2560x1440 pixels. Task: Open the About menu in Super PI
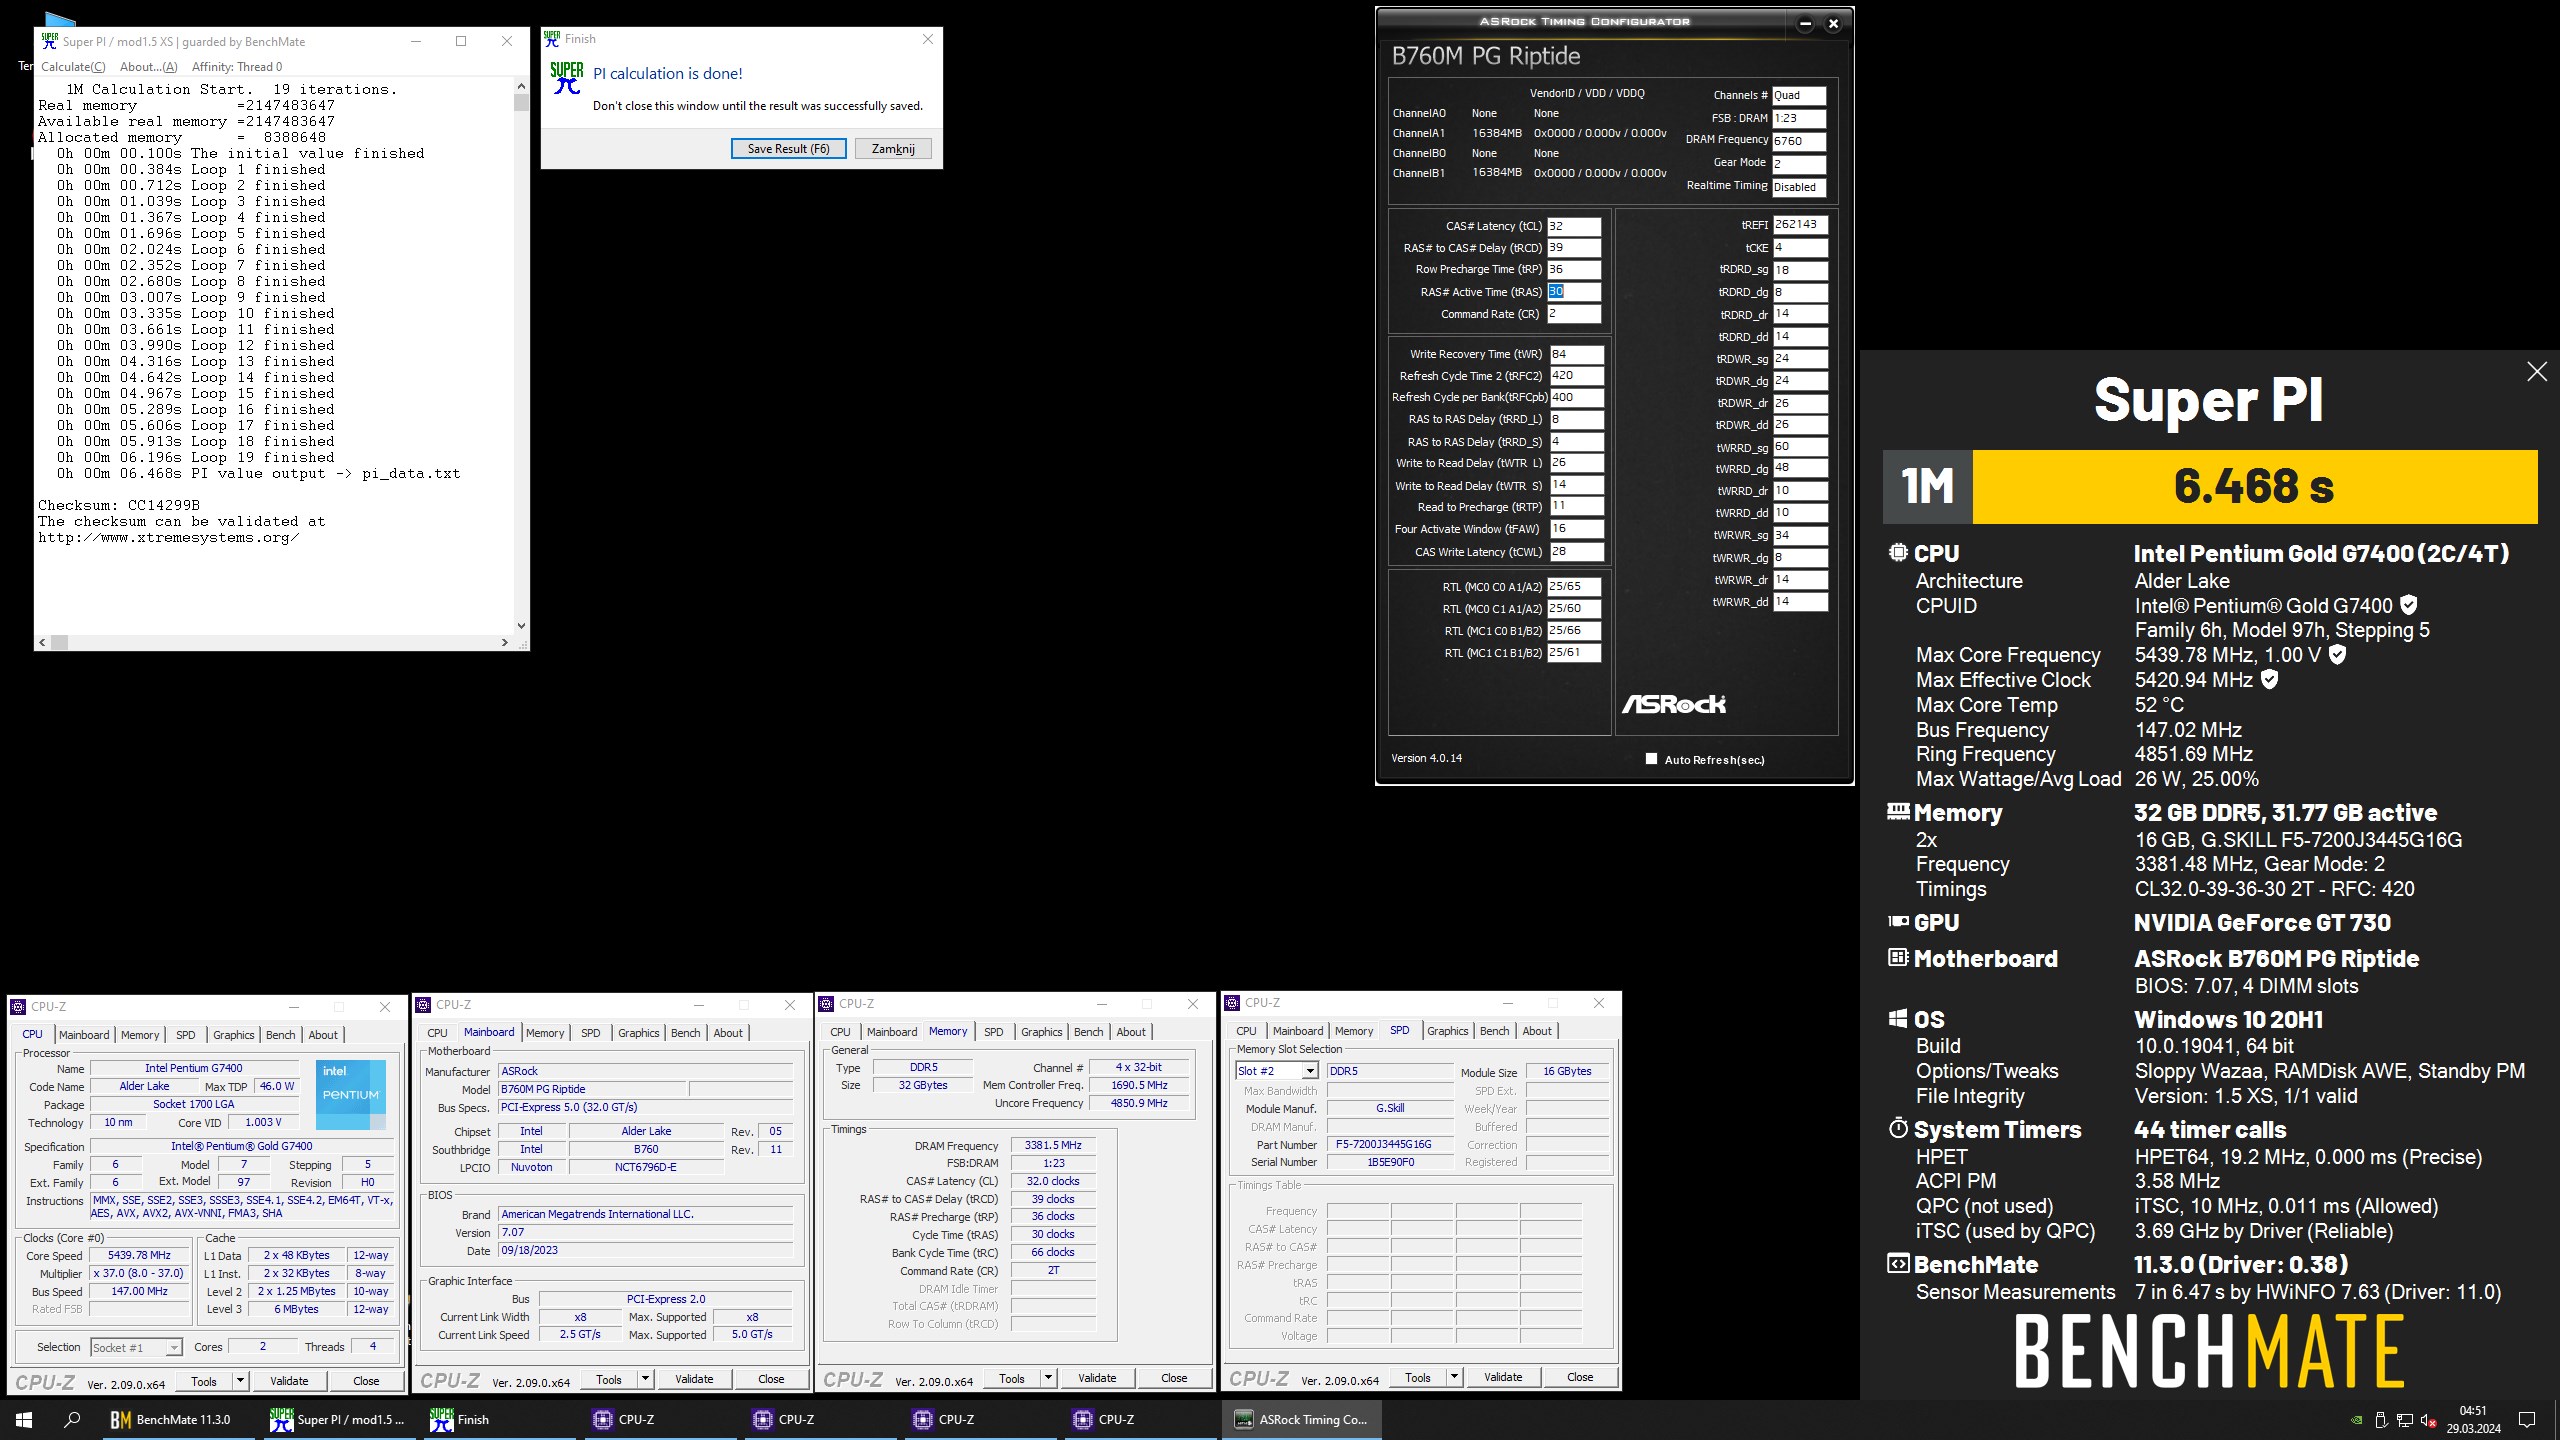[148, 67]
